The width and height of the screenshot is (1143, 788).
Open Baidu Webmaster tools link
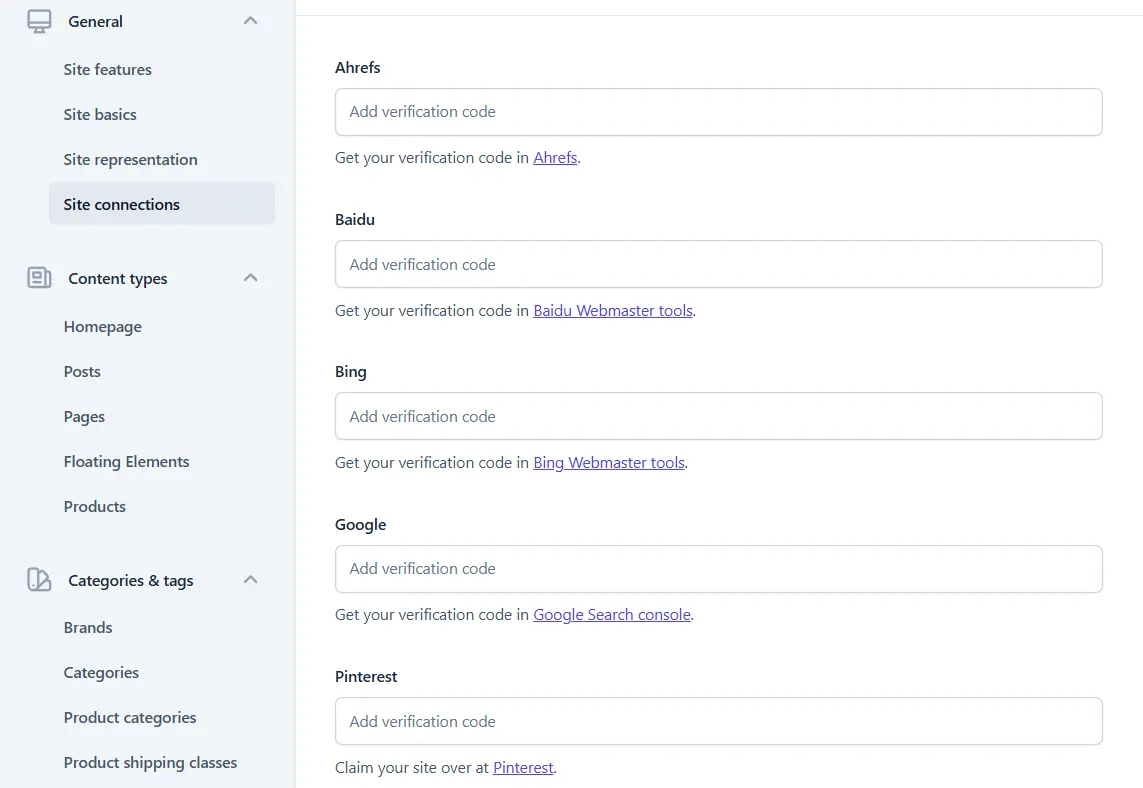pos(613,310)
